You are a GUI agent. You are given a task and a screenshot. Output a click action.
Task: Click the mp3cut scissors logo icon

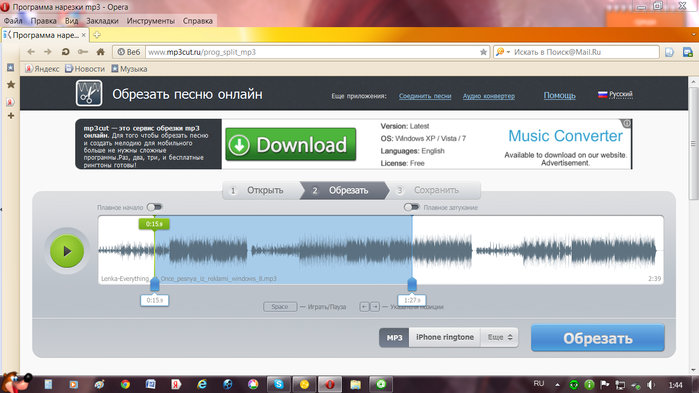(x=89, y=93)
